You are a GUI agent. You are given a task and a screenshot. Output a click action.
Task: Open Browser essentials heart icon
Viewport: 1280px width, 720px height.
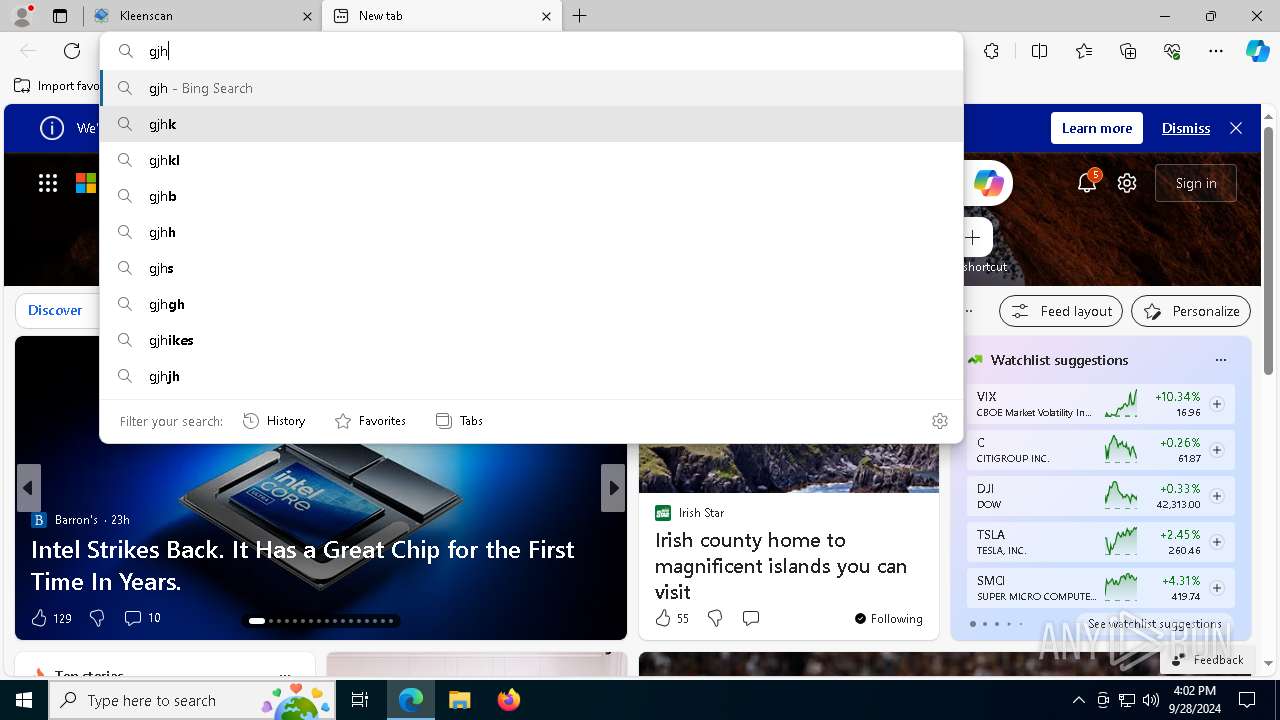tap(1172, 51)
